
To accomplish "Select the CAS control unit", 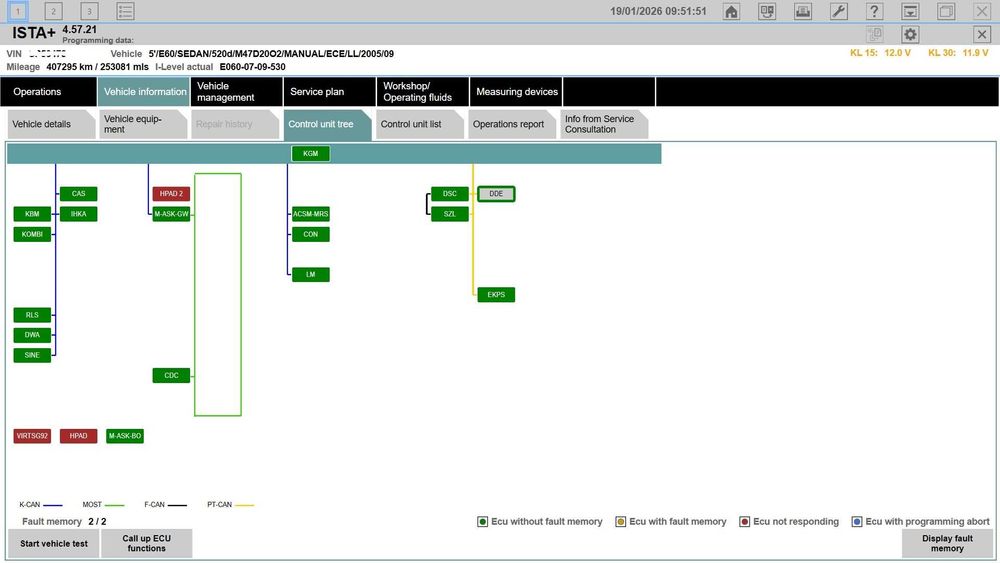I will (x=78, y=194).
